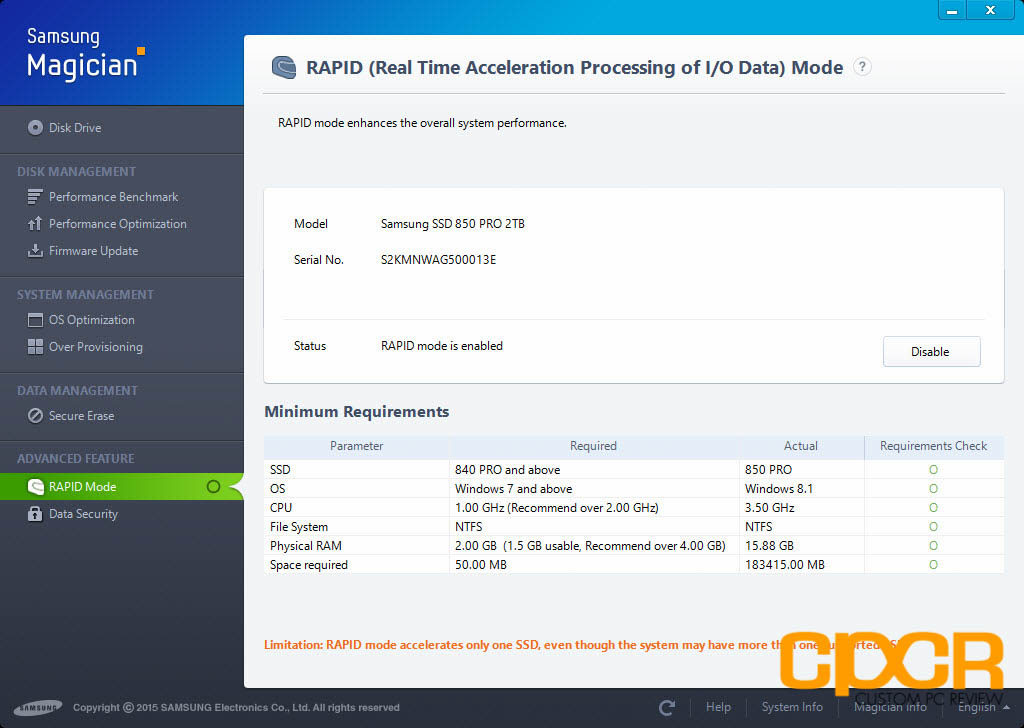Click the Disk Drive disc icon
Screen dimensions: 1024x728
tap(35, 128)
